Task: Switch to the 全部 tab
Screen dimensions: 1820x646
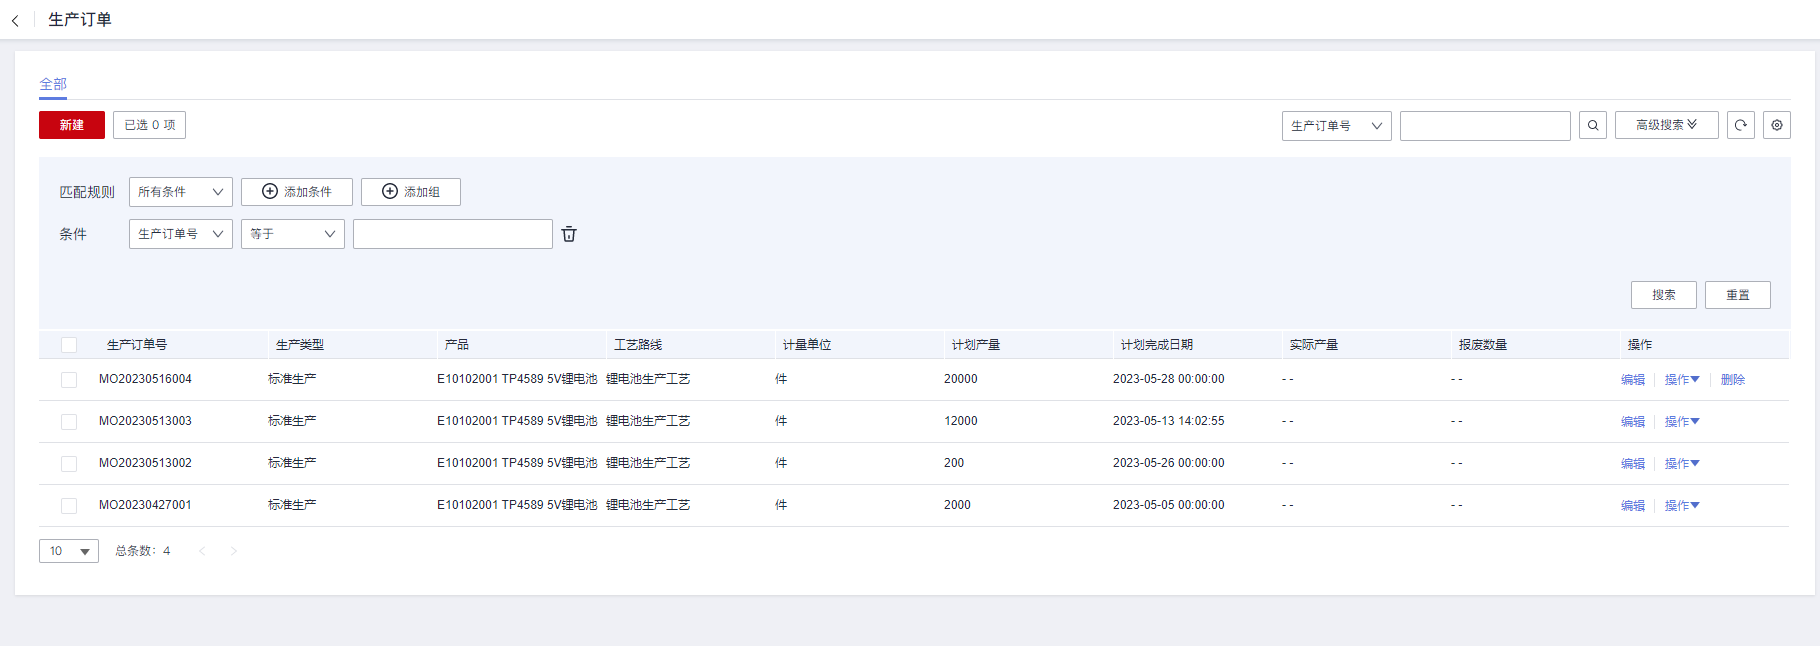Action: click(x=53, y=84)
